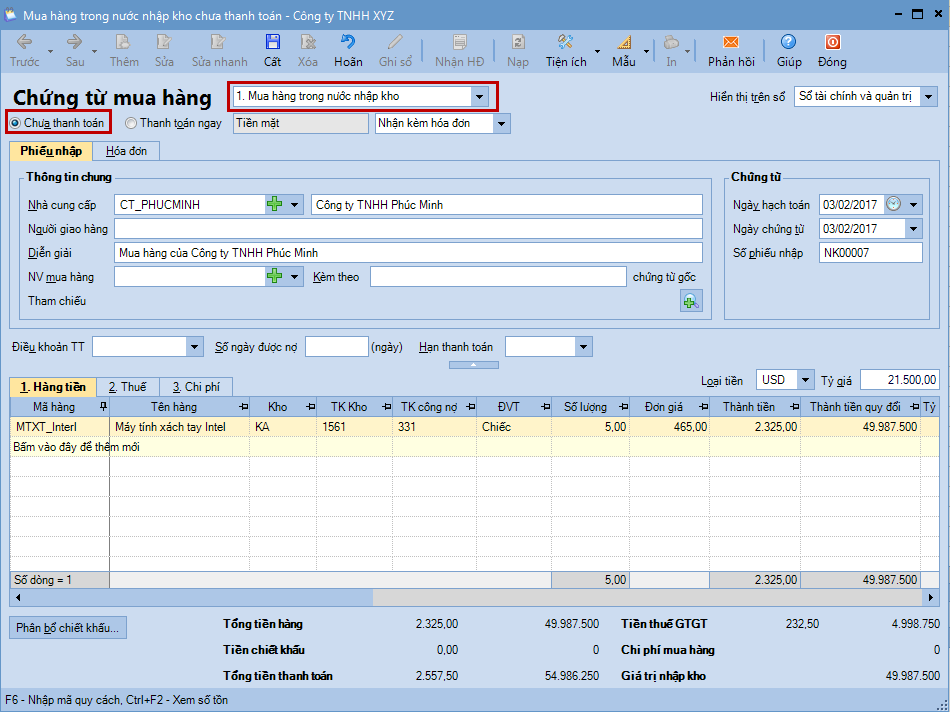The height and width of the screenshot is (712, 950).
Task: Switch to the Phiếu nhập tab
Action: 51,151
